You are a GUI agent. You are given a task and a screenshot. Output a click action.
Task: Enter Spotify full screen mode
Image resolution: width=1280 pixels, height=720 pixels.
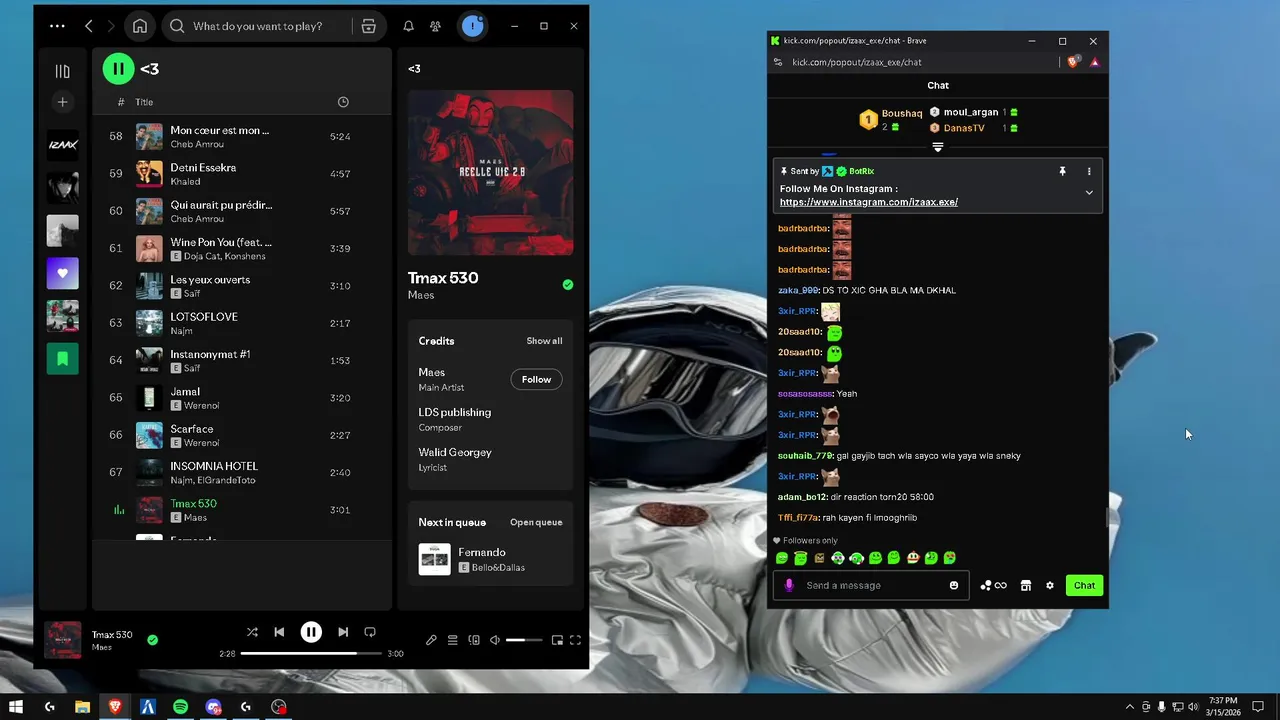tap(575, 640)
